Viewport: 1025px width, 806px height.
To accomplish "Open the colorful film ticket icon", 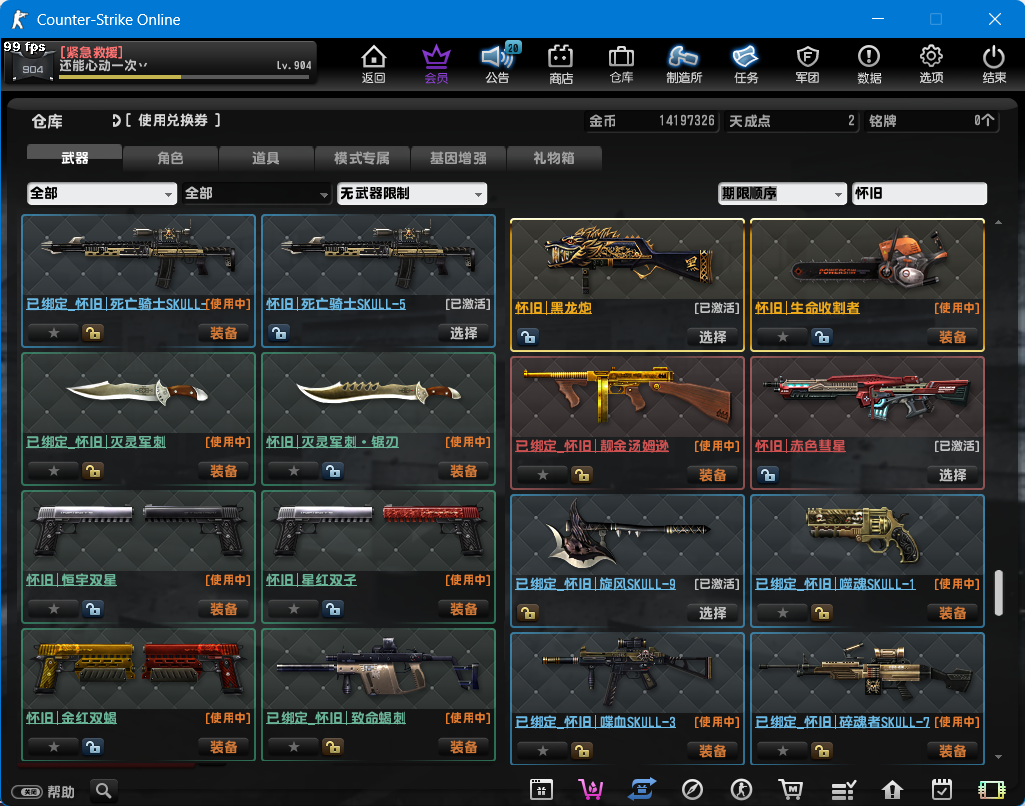I will (x=992, y=790).
